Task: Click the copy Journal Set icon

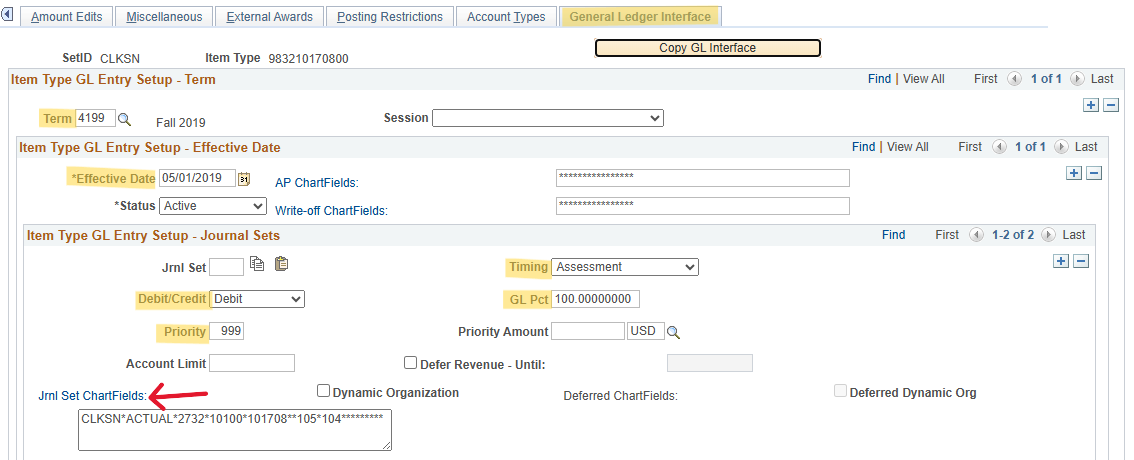Action: [258, 265]
